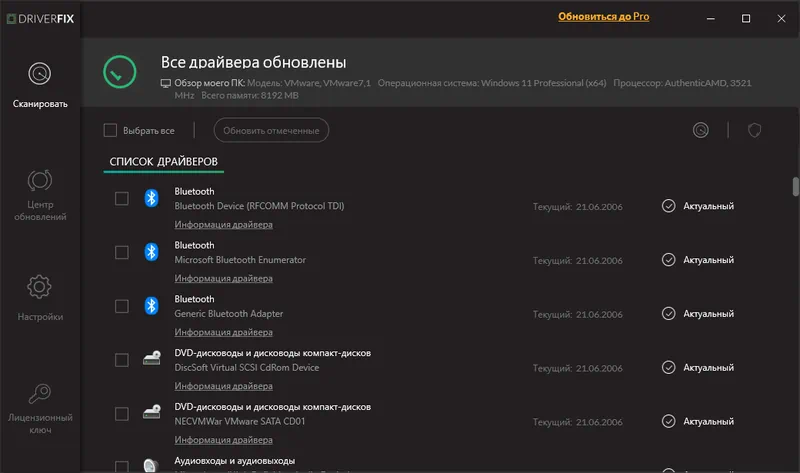Check the DiscSoft Virtual SCSI CdRom Device box
Image resolution: width=800 pixels, height=473 pixels.
click(x=121, y=360)
